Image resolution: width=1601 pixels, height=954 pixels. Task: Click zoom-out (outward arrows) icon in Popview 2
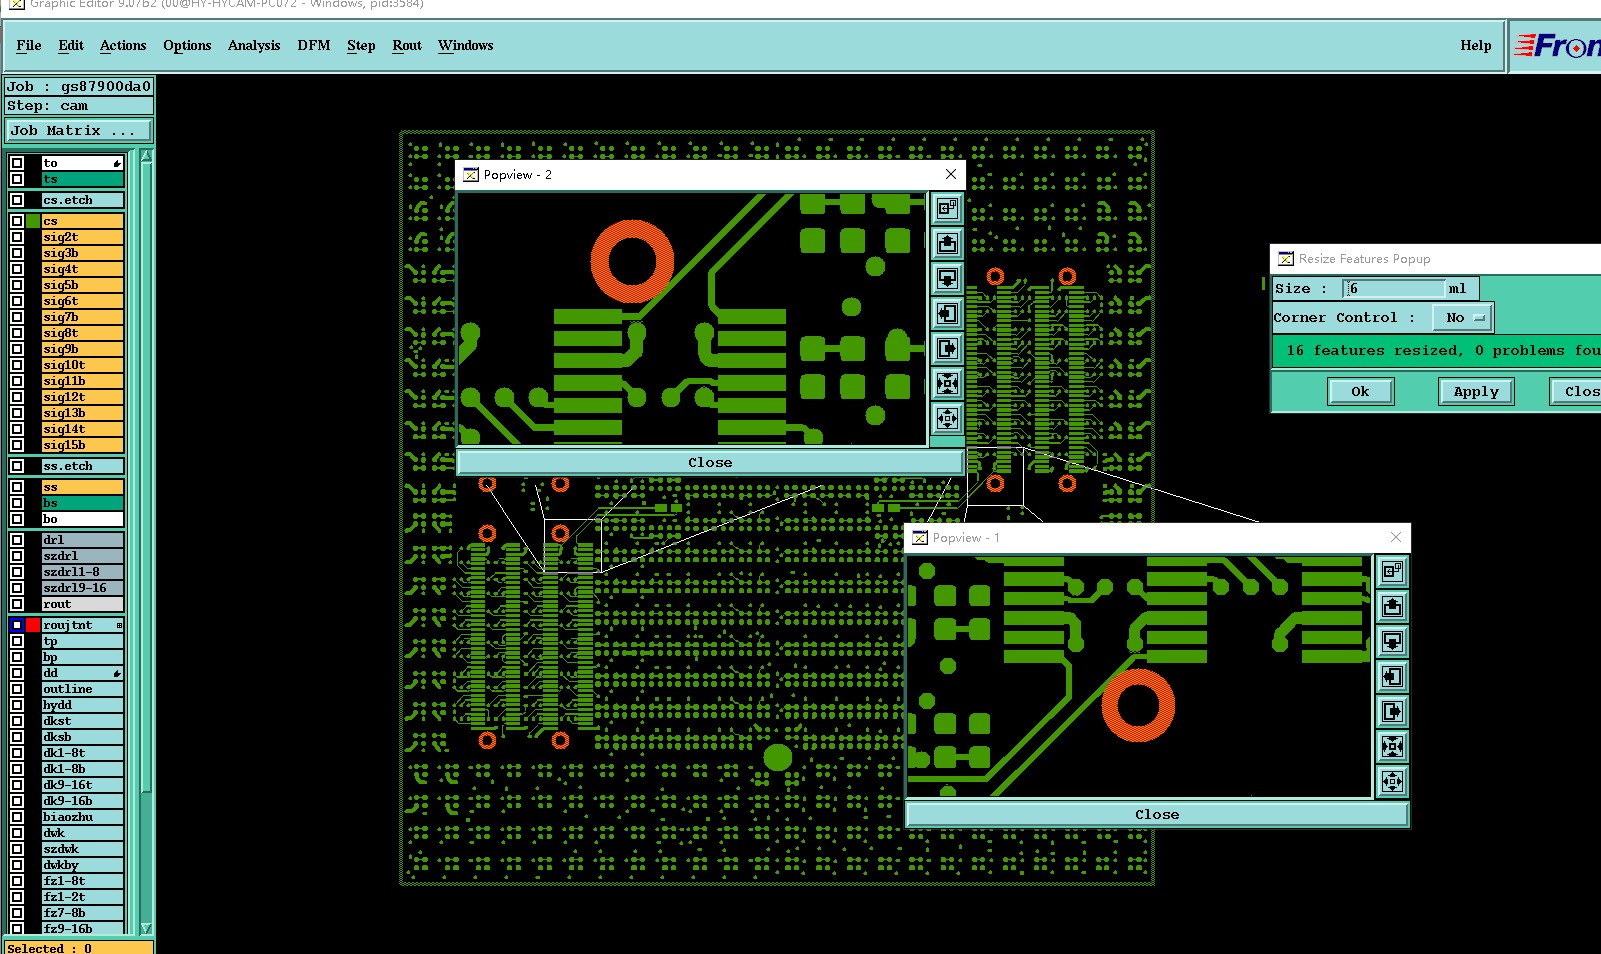click(x=947, y=418)
